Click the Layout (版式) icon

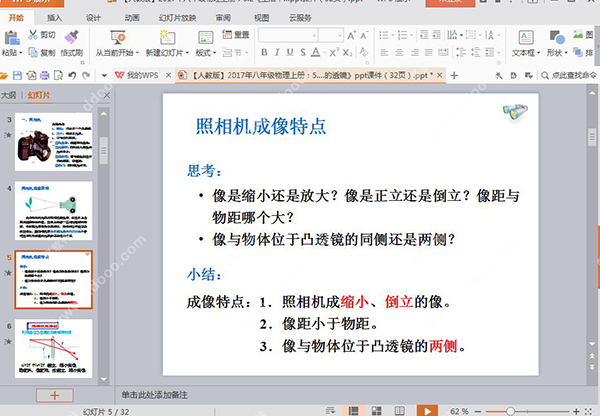tap(205, 38)
